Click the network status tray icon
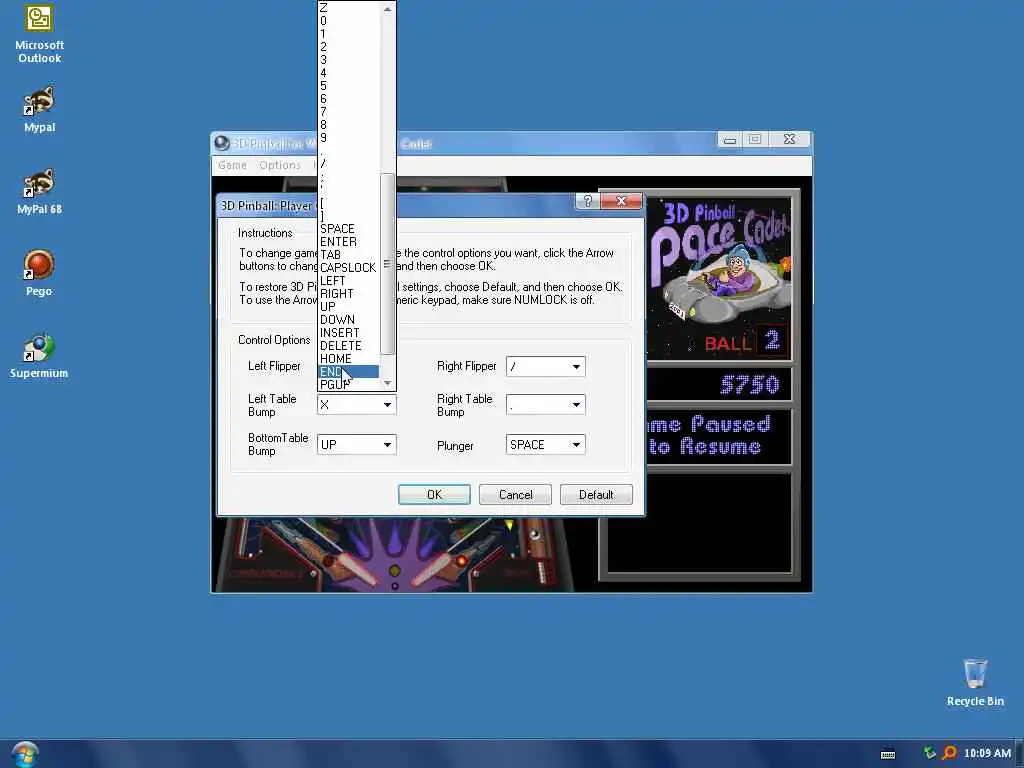The width and height of the screenshot is (1024, 768). (929, 753)
